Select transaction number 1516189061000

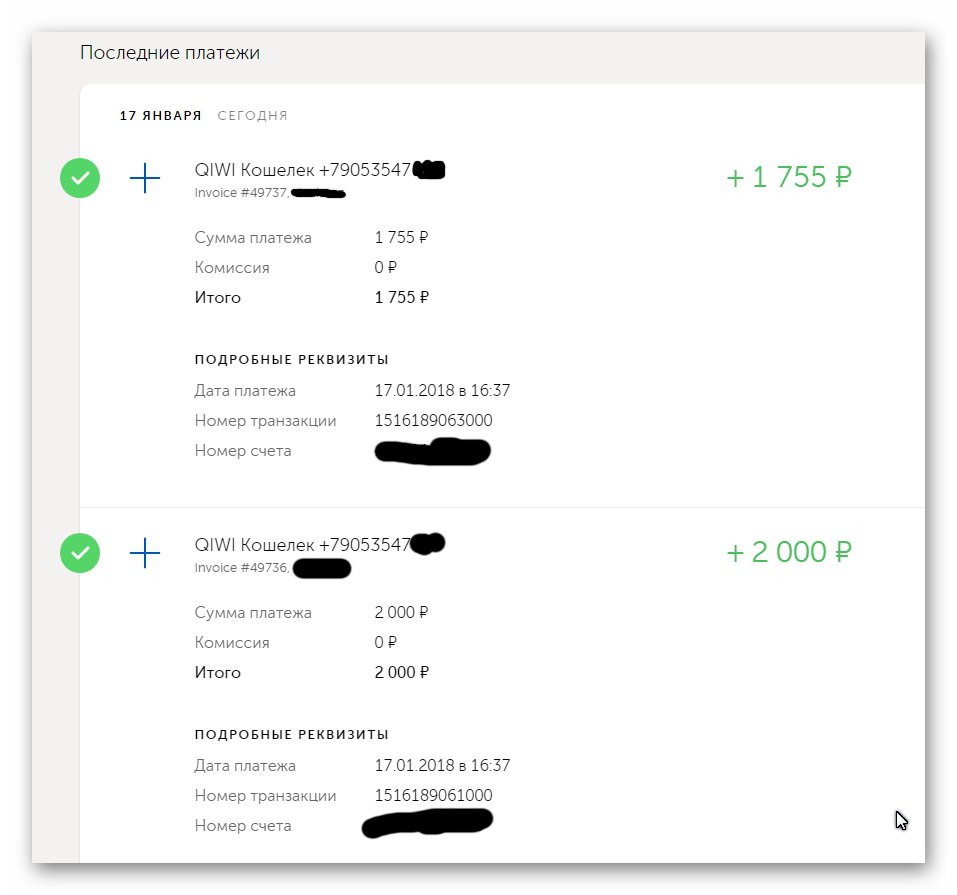[x=433, y=795]
